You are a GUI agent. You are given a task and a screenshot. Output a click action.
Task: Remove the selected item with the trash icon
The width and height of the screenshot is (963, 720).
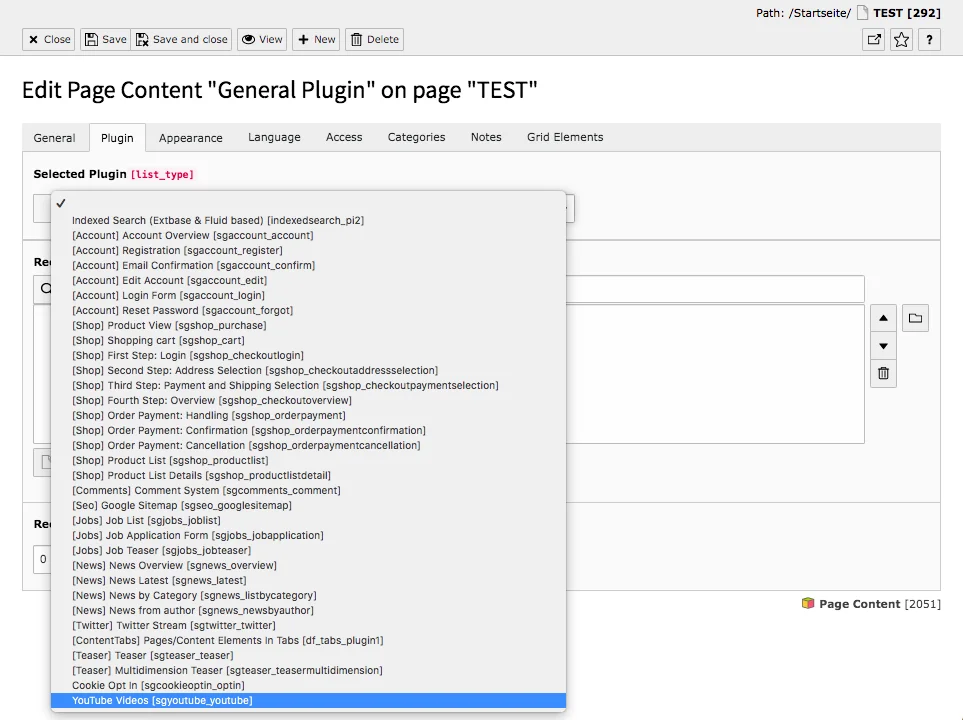click(x=883, y=373)
